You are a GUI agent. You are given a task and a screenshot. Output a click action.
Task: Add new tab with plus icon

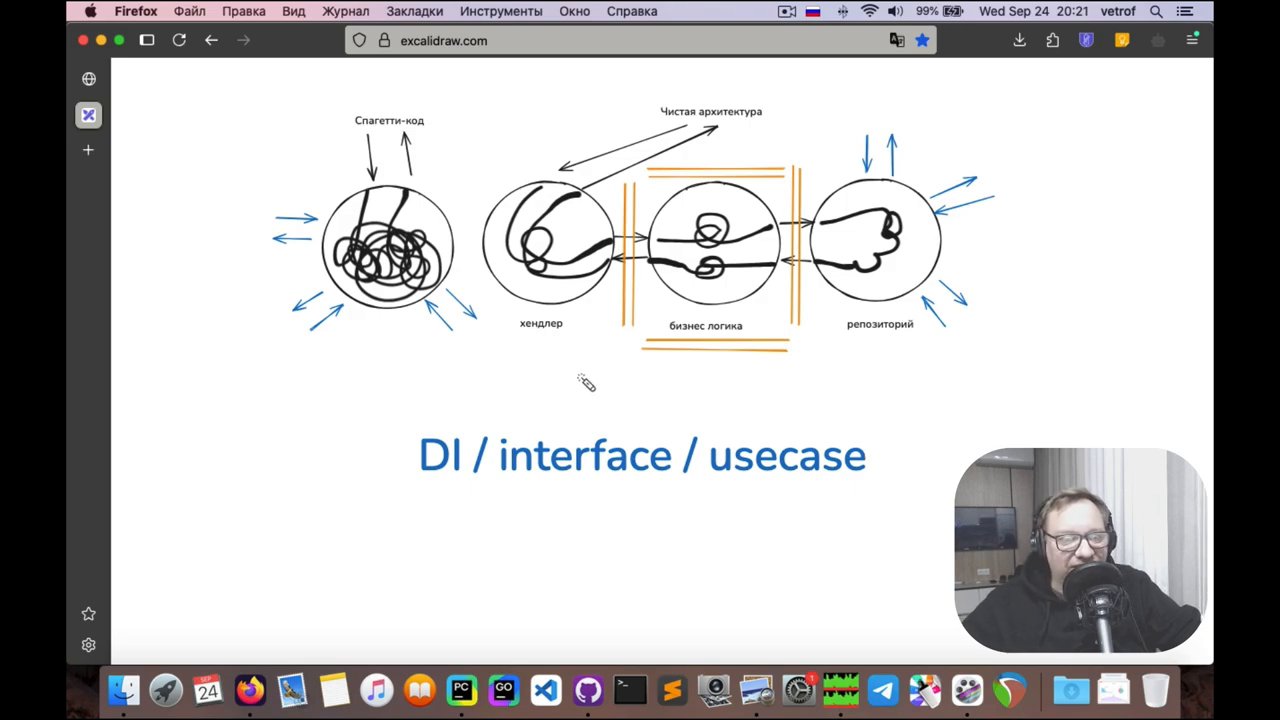coord(88,150)
